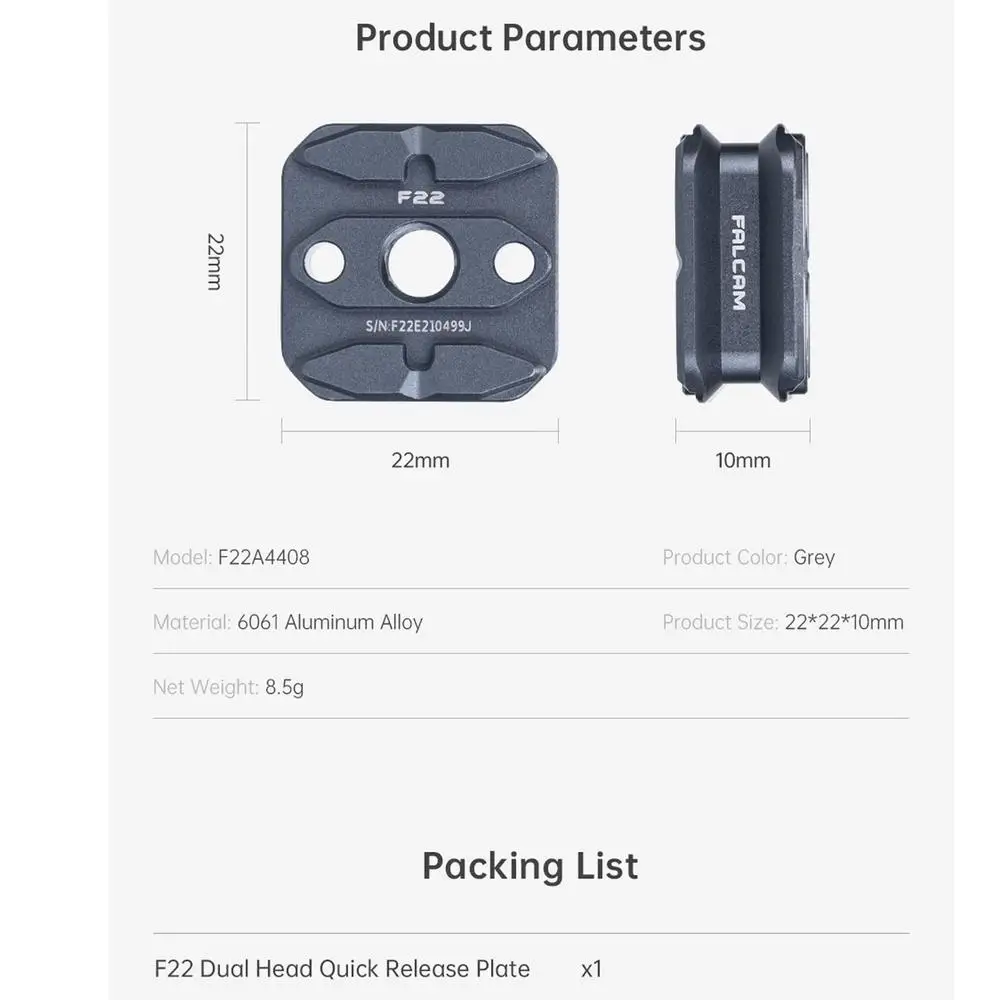
Task: Click the vertical 22mm height label
Action: point(214,262)
